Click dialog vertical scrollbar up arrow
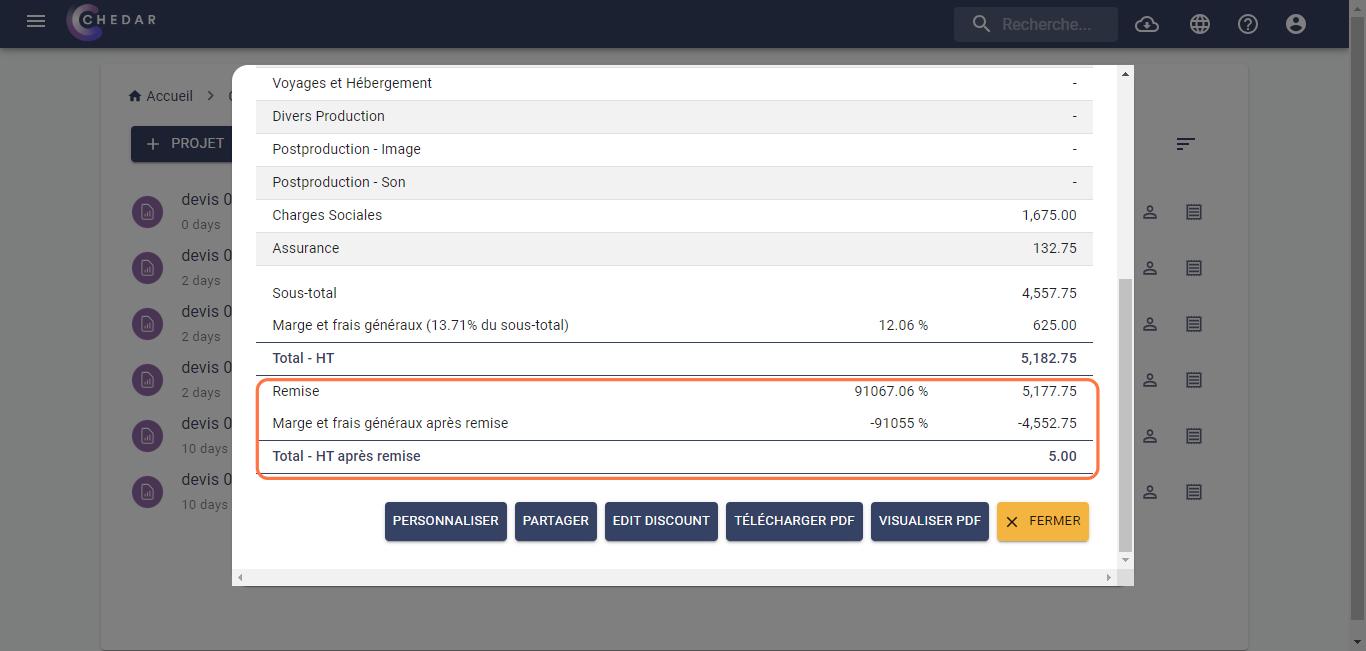This screenshot has width=1366, height=651. [1125, 75]
